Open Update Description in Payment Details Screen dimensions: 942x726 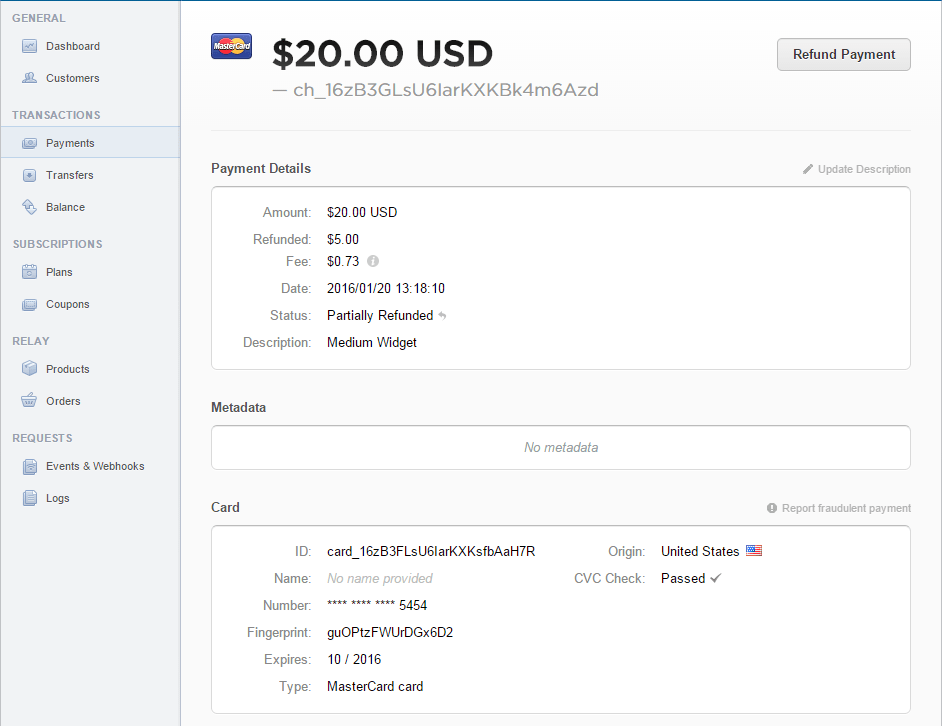point(863,169)
